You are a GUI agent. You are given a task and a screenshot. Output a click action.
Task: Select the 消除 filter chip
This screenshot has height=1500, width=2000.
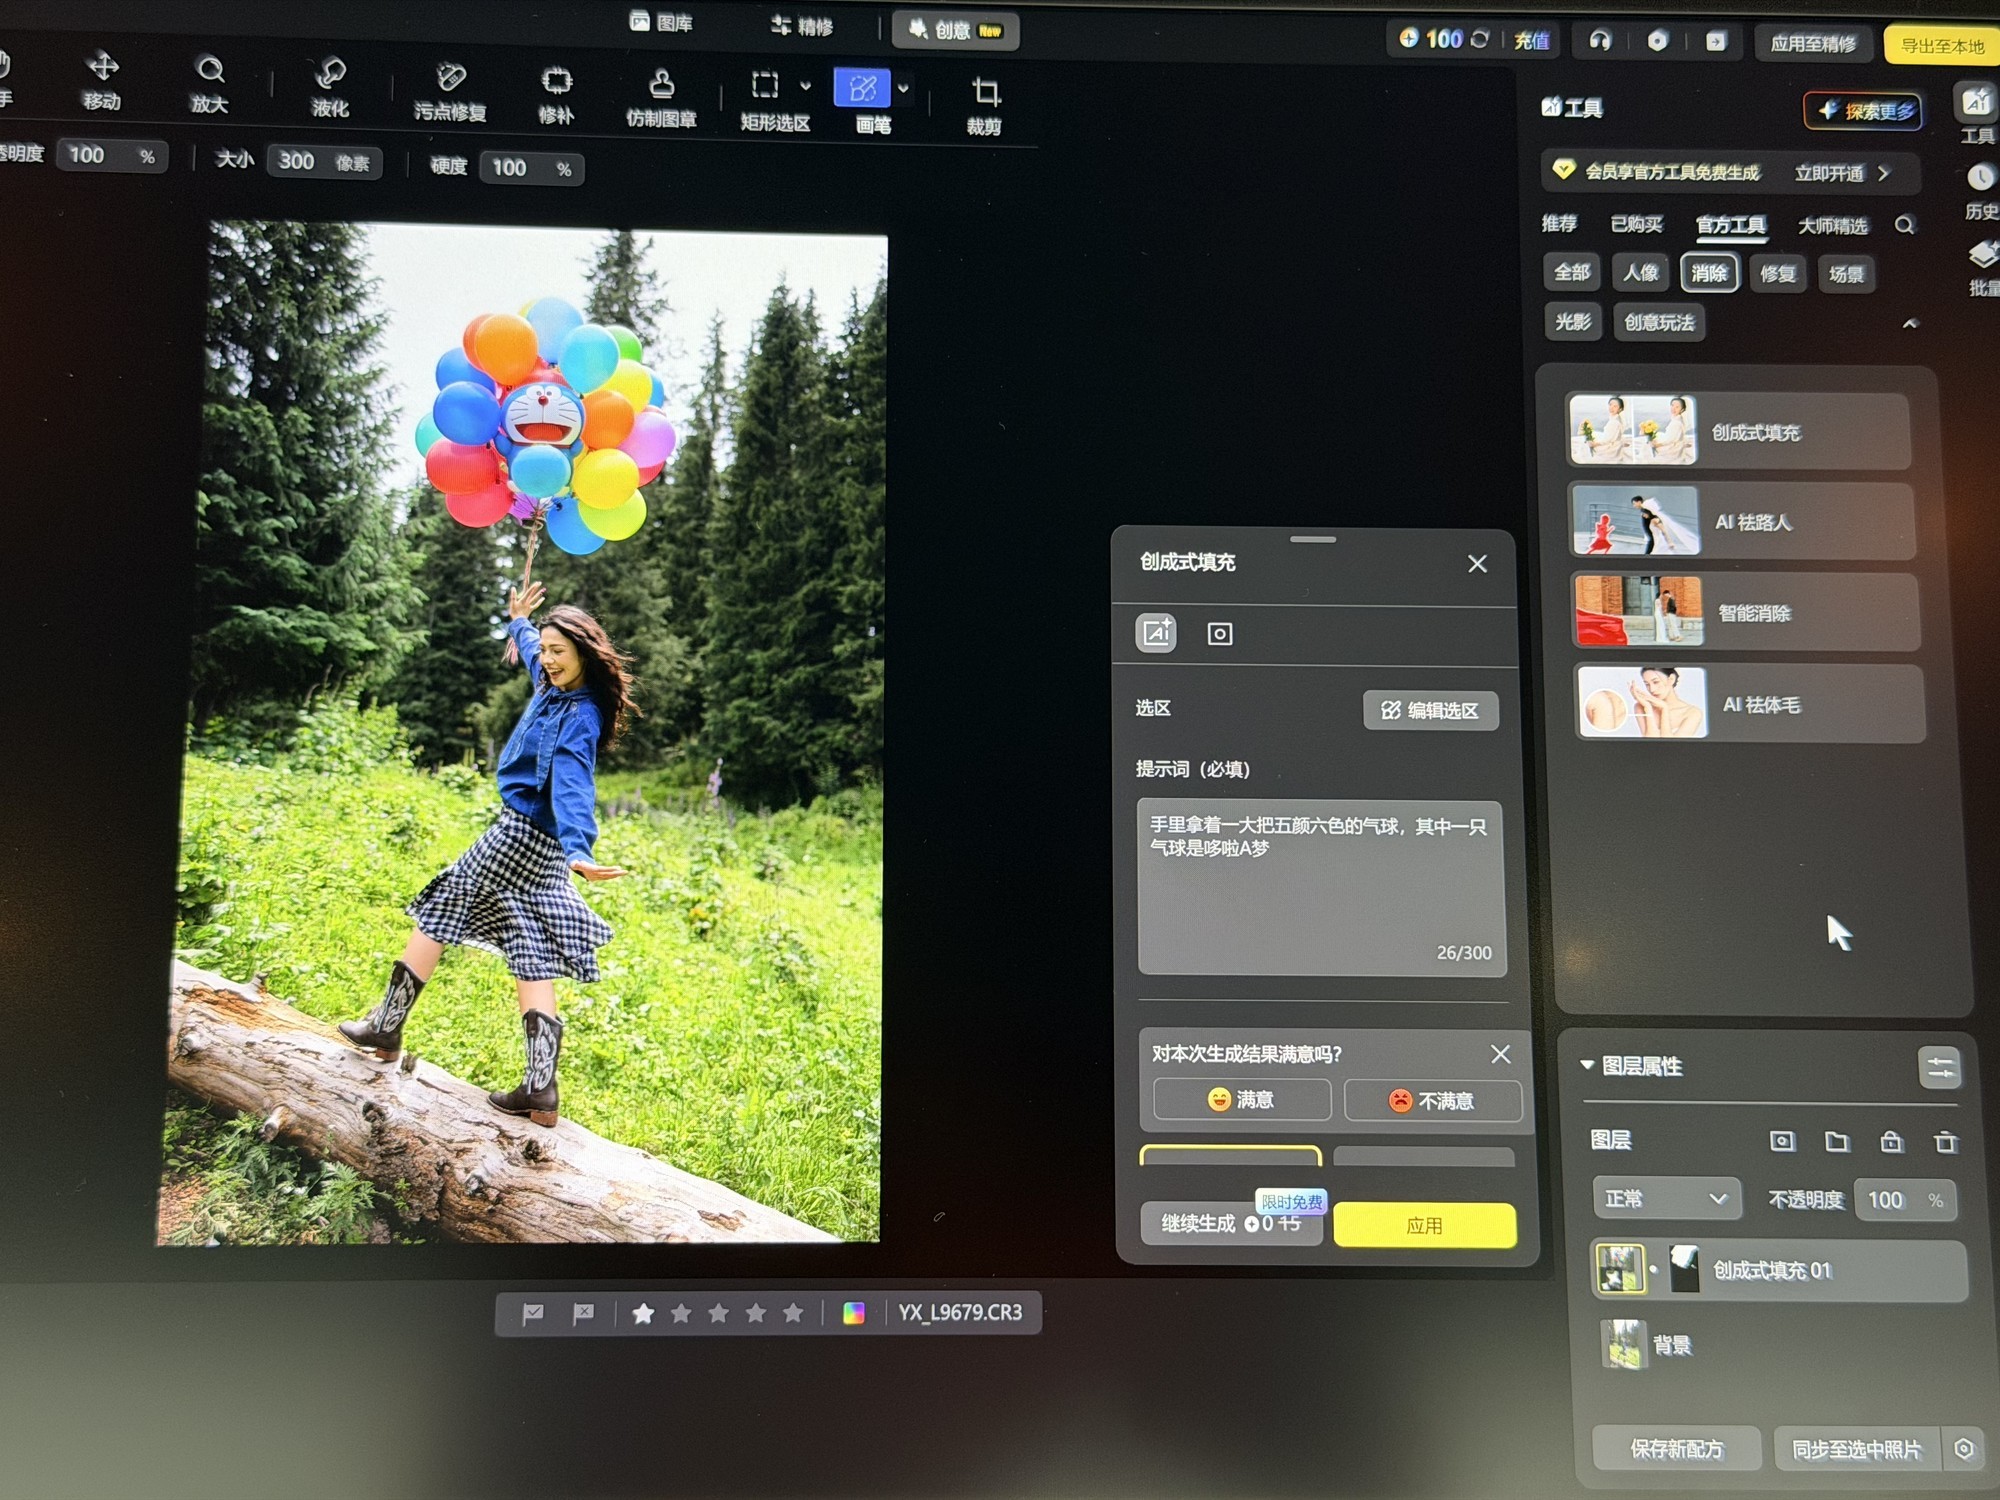coord(1709,273)
